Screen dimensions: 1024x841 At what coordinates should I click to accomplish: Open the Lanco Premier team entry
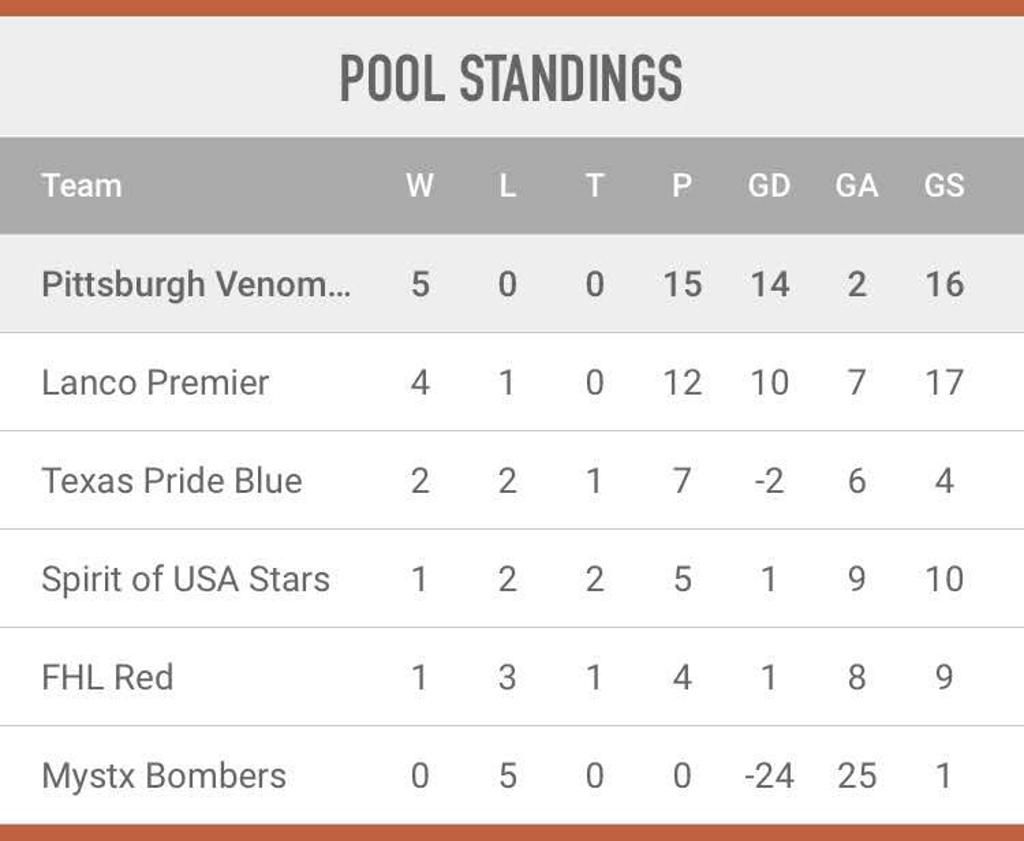(155, 383)
